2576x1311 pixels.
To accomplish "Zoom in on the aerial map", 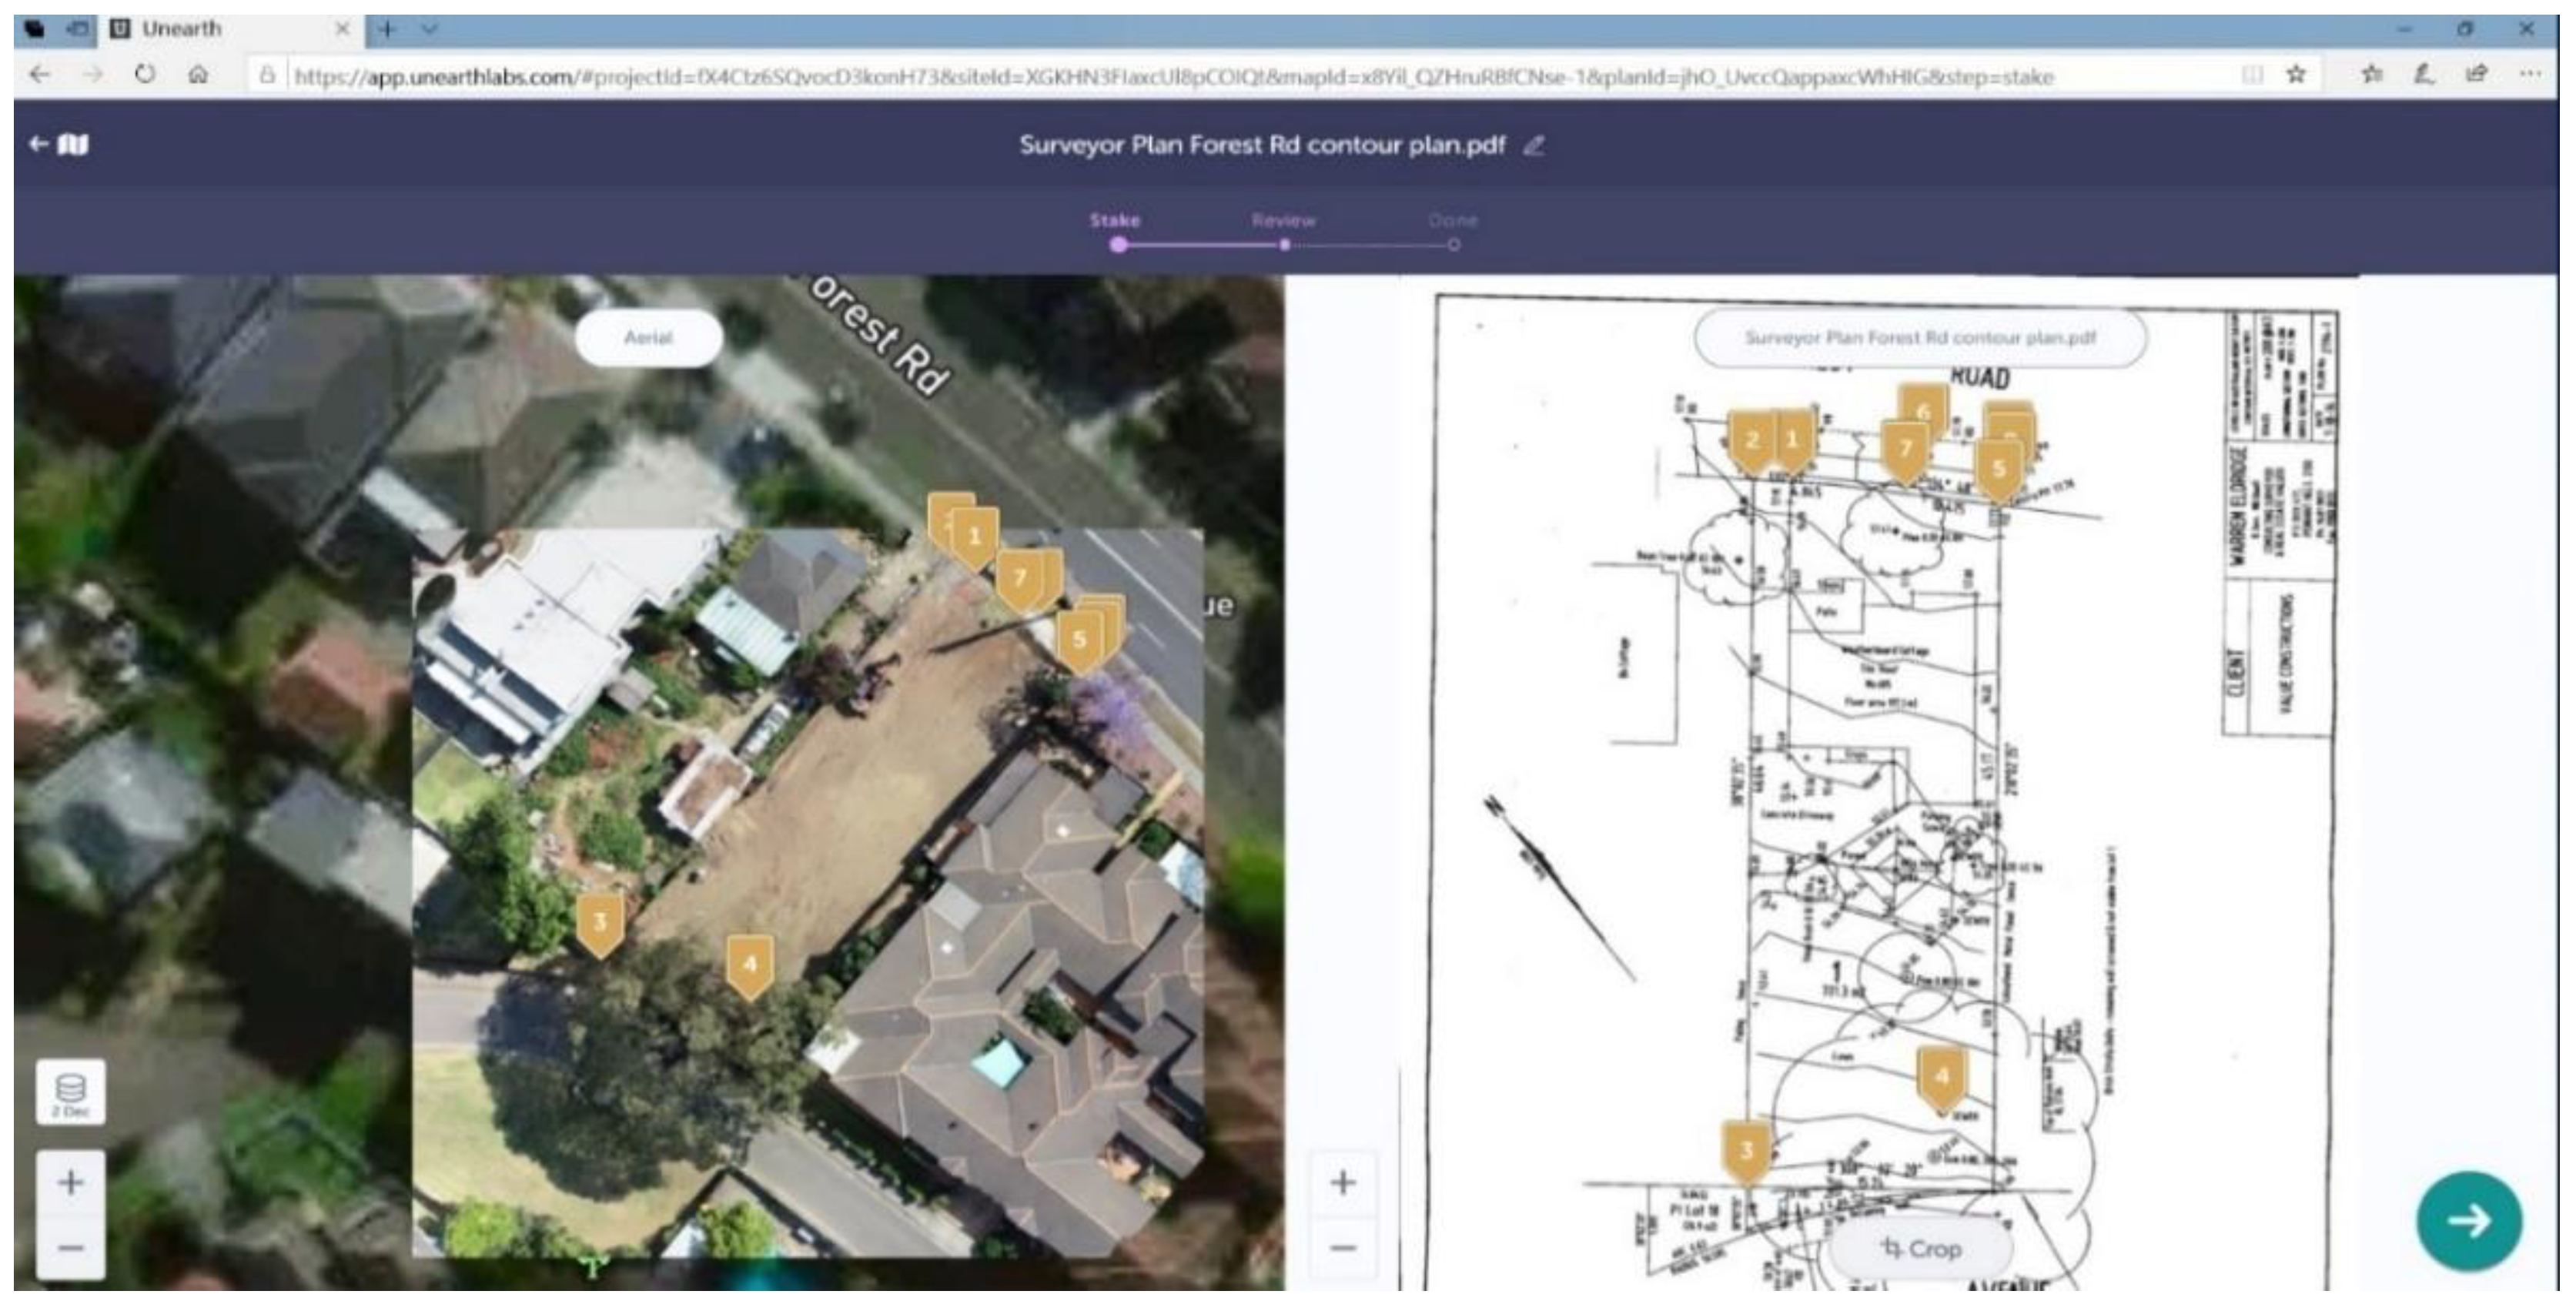I will 70,1183.
